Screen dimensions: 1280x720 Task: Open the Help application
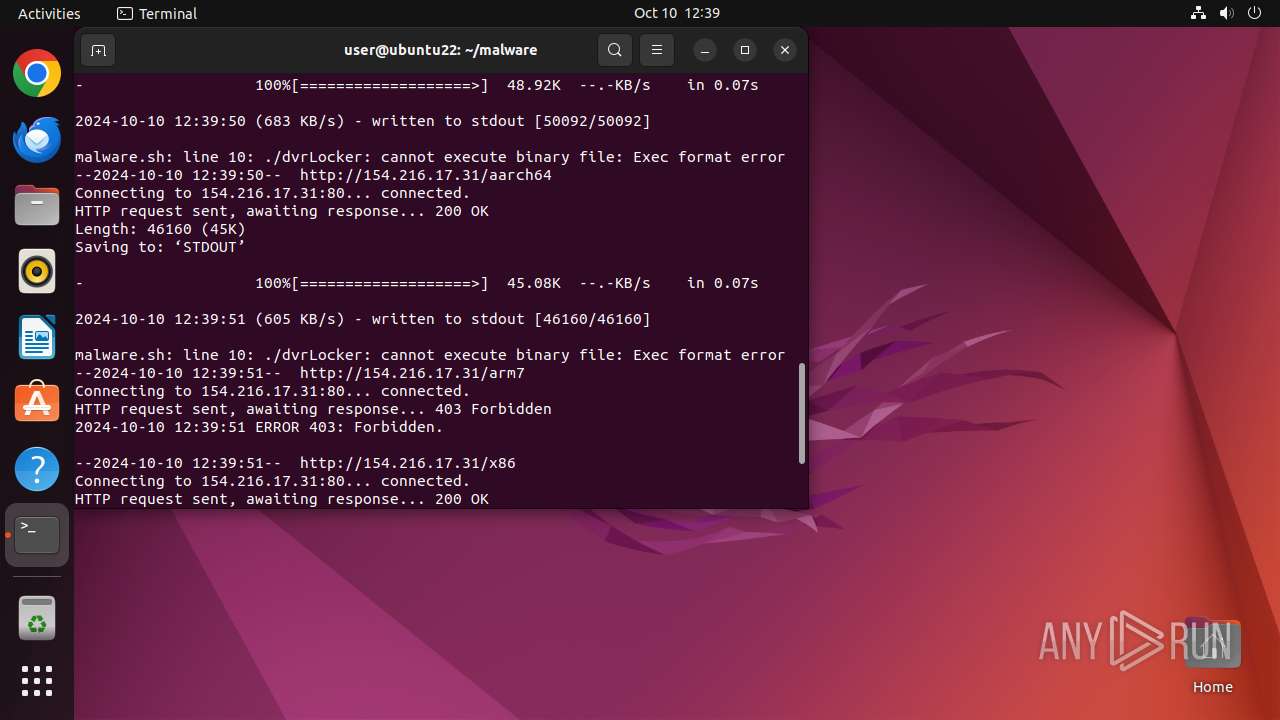coord(37,469)
